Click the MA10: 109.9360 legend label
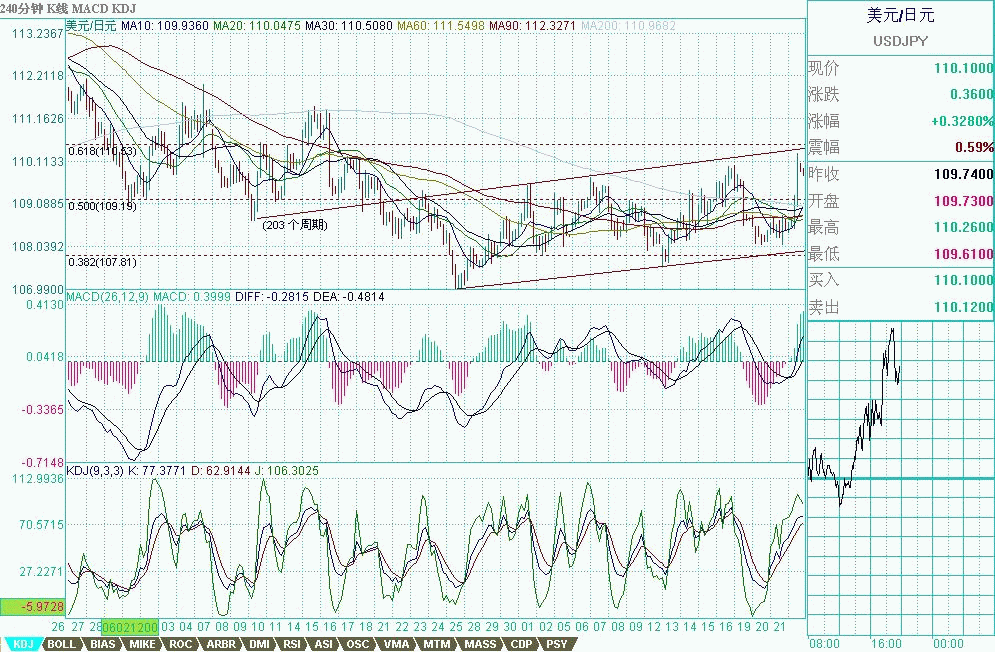The image size is (995, 652). [x=164, y=26]
